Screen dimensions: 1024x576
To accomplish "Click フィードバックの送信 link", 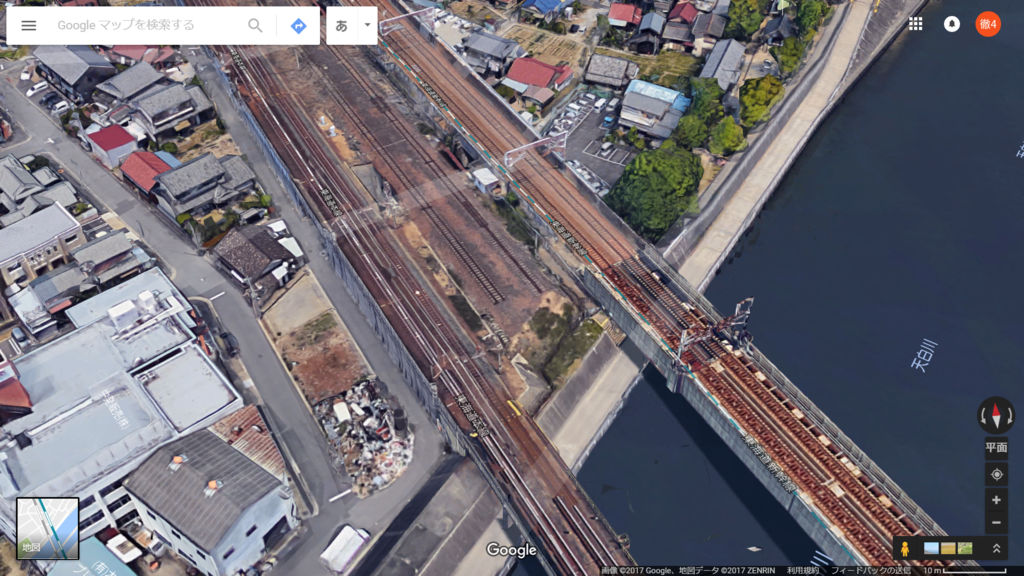I will coord(870,571).
